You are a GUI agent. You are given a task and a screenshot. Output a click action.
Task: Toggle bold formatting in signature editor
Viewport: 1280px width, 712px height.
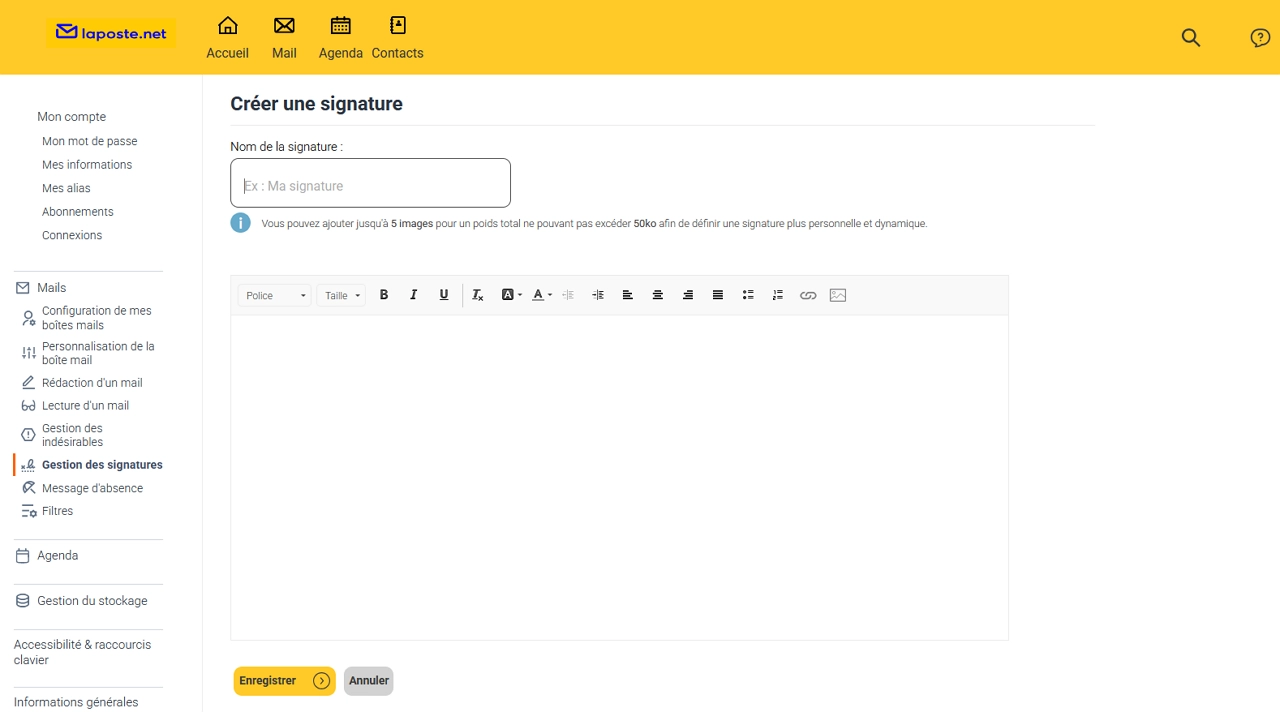coord(384,295)
